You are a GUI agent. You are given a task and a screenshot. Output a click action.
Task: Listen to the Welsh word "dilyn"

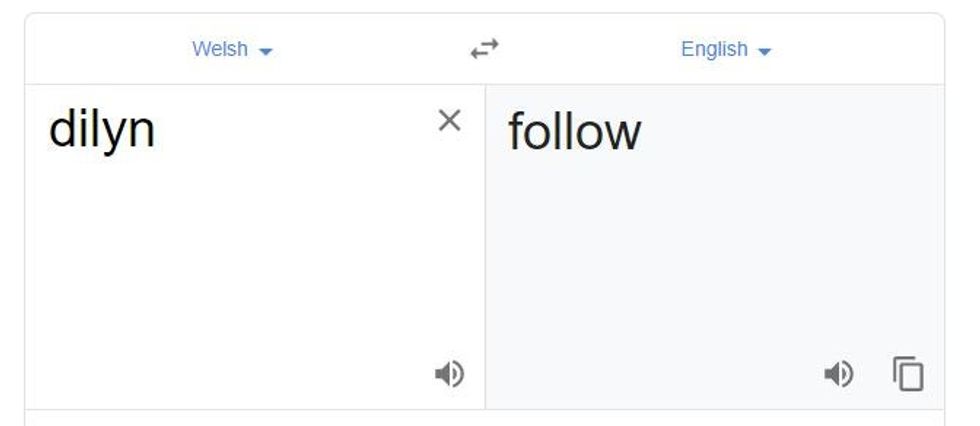tap(449, 374)
